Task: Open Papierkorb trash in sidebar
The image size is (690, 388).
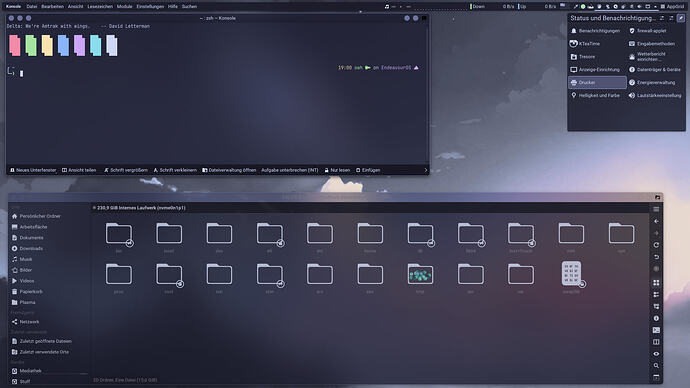Action: tap(27, 292)
